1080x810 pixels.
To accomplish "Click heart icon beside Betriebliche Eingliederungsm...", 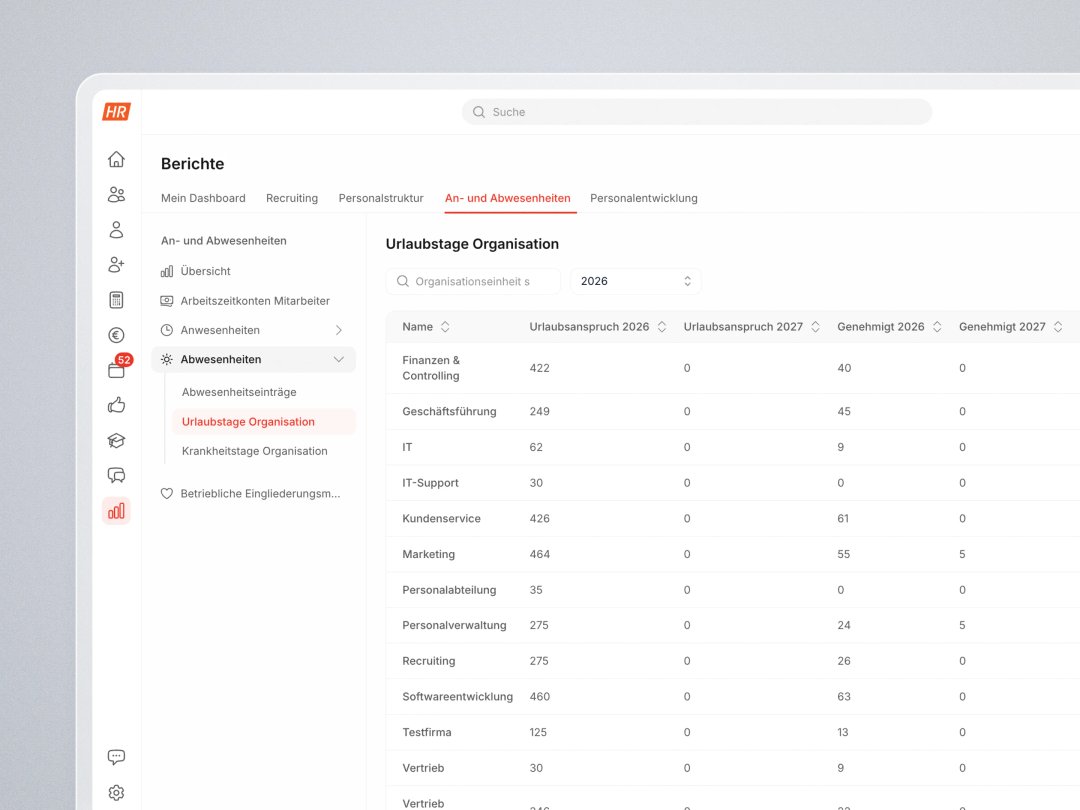I will 167,494.
